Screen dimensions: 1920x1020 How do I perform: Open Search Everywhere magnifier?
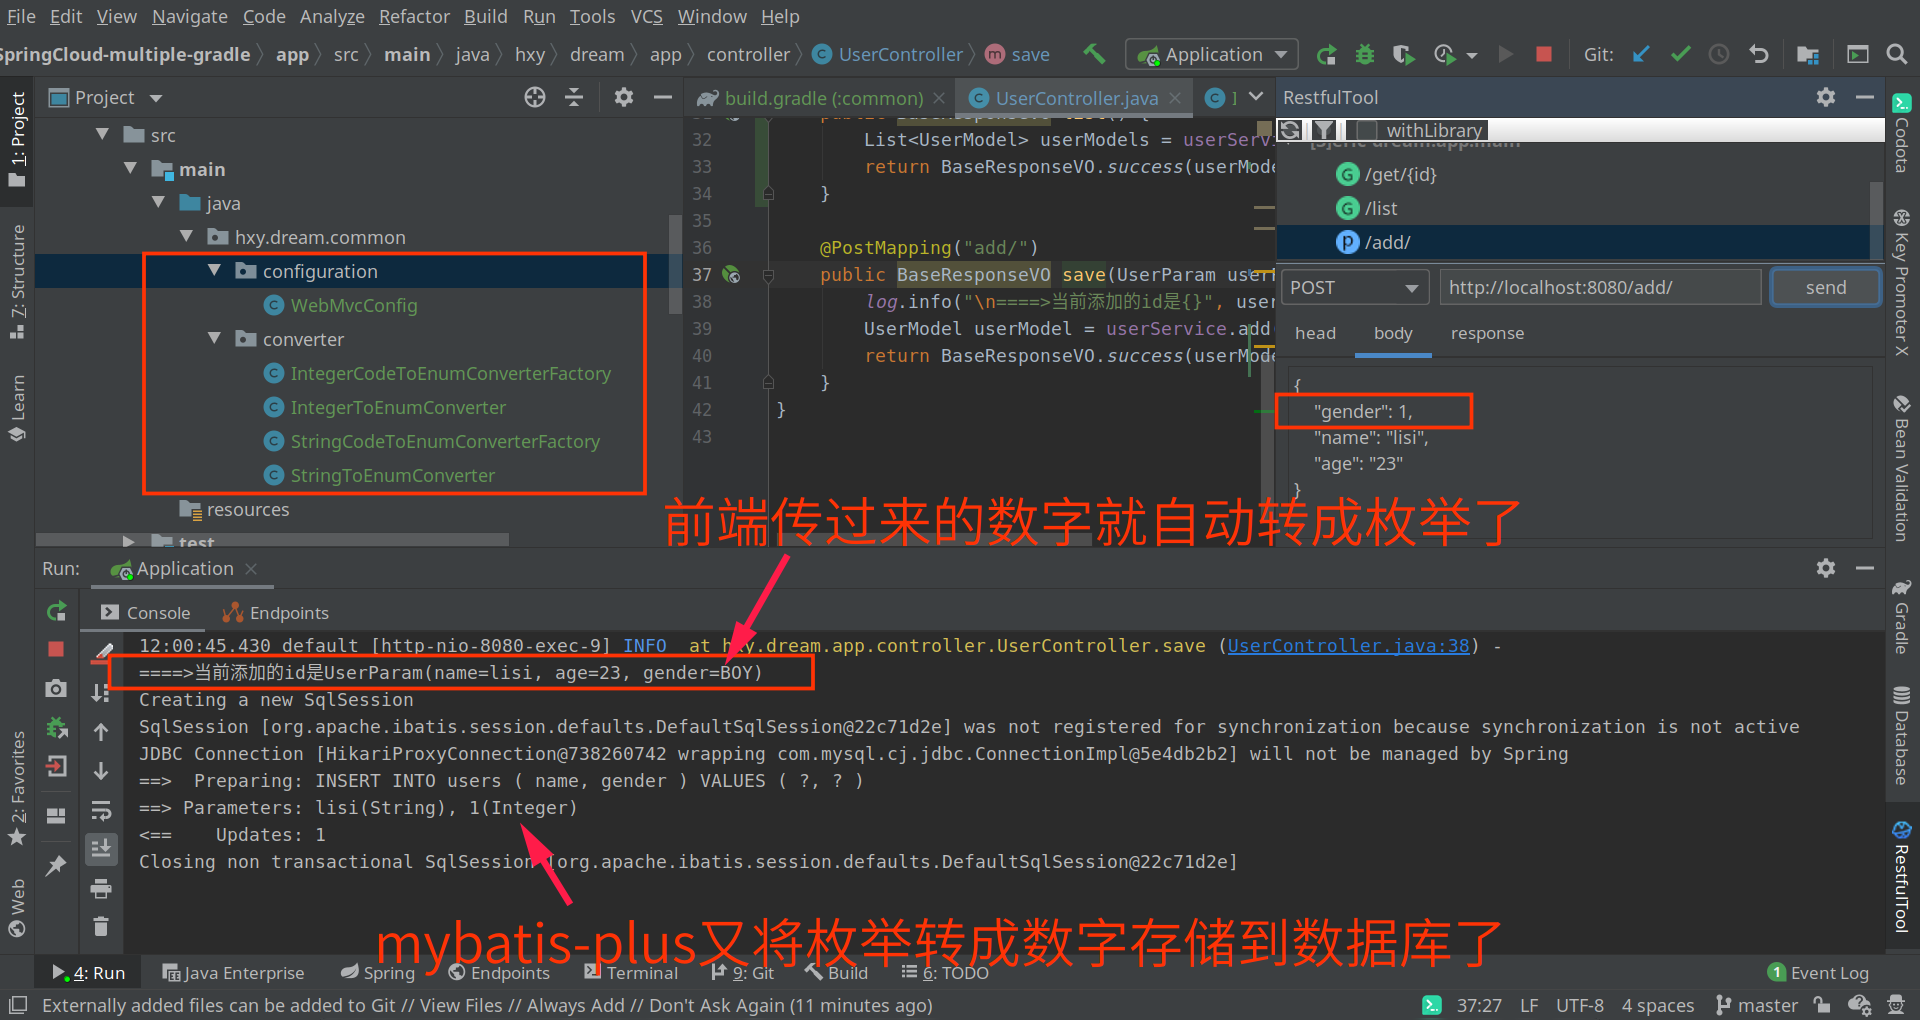1896,54
